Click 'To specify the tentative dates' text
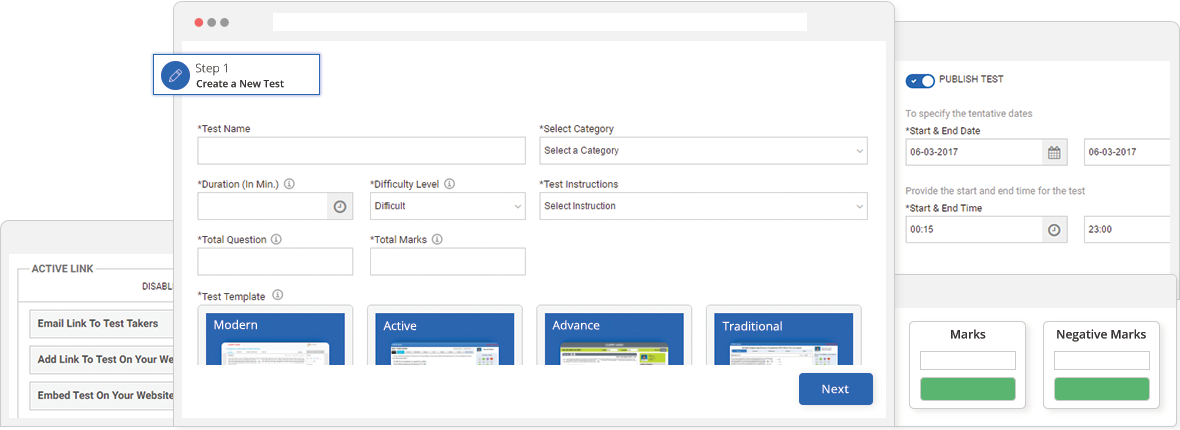 [969, 114]
